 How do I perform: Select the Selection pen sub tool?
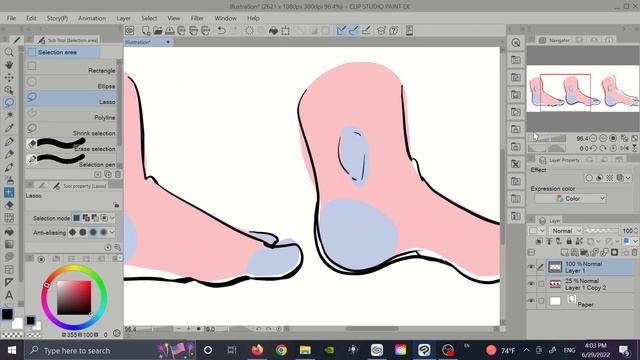[71, 161]
